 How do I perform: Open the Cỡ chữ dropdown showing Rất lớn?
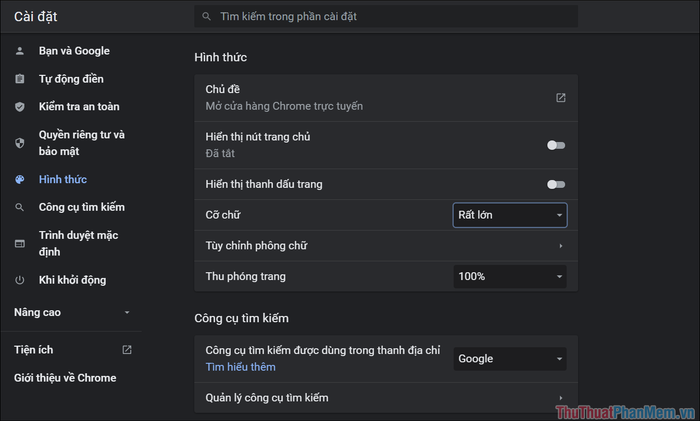[x=510, y=215]
